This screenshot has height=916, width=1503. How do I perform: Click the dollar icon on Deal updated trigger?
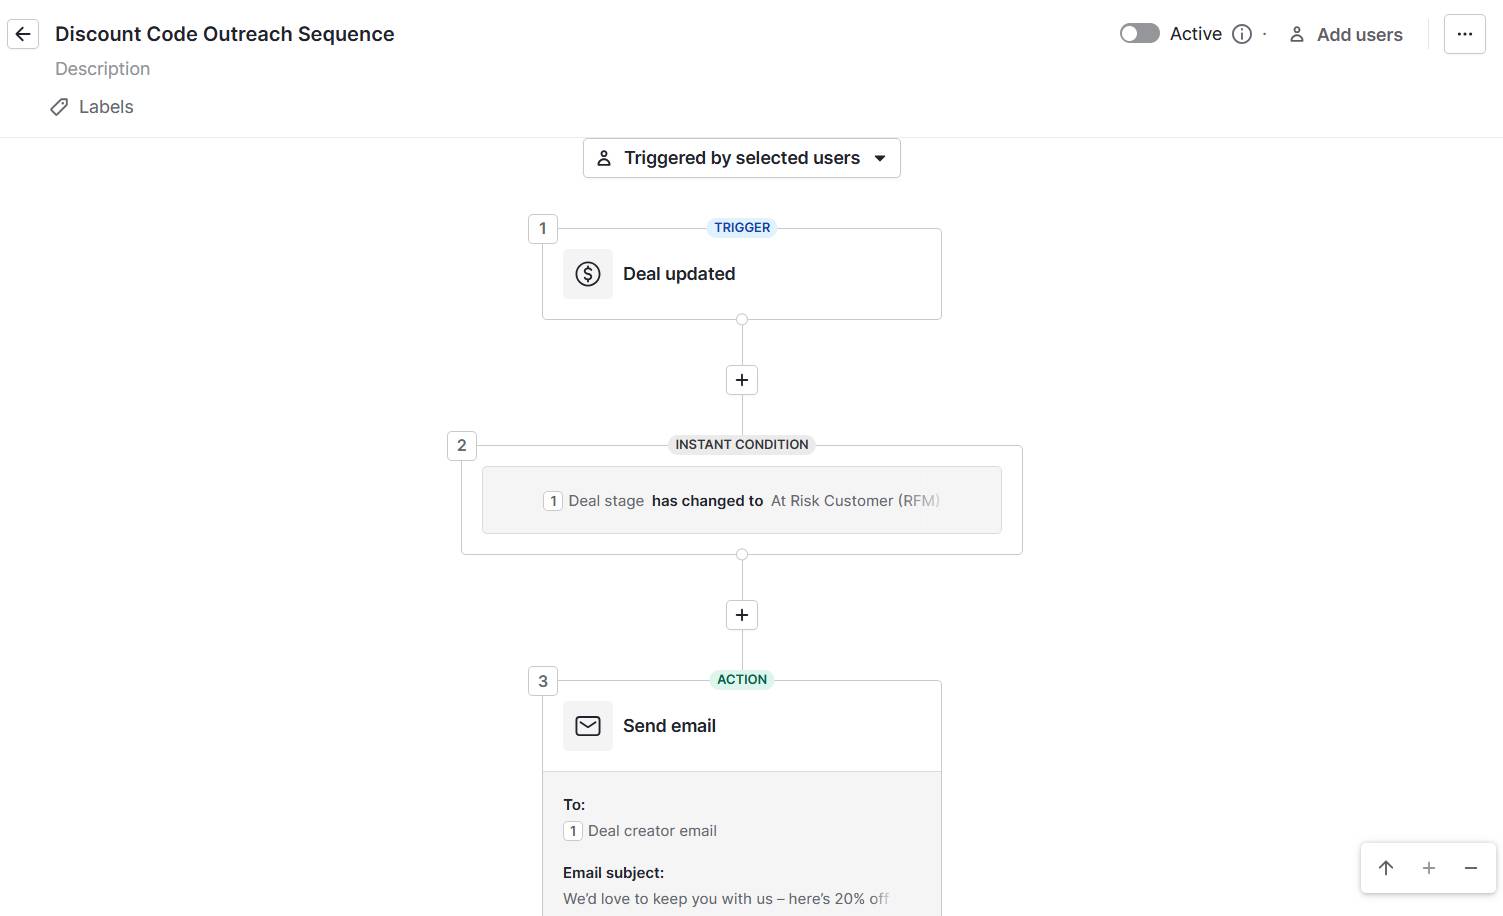pos(588,274)
